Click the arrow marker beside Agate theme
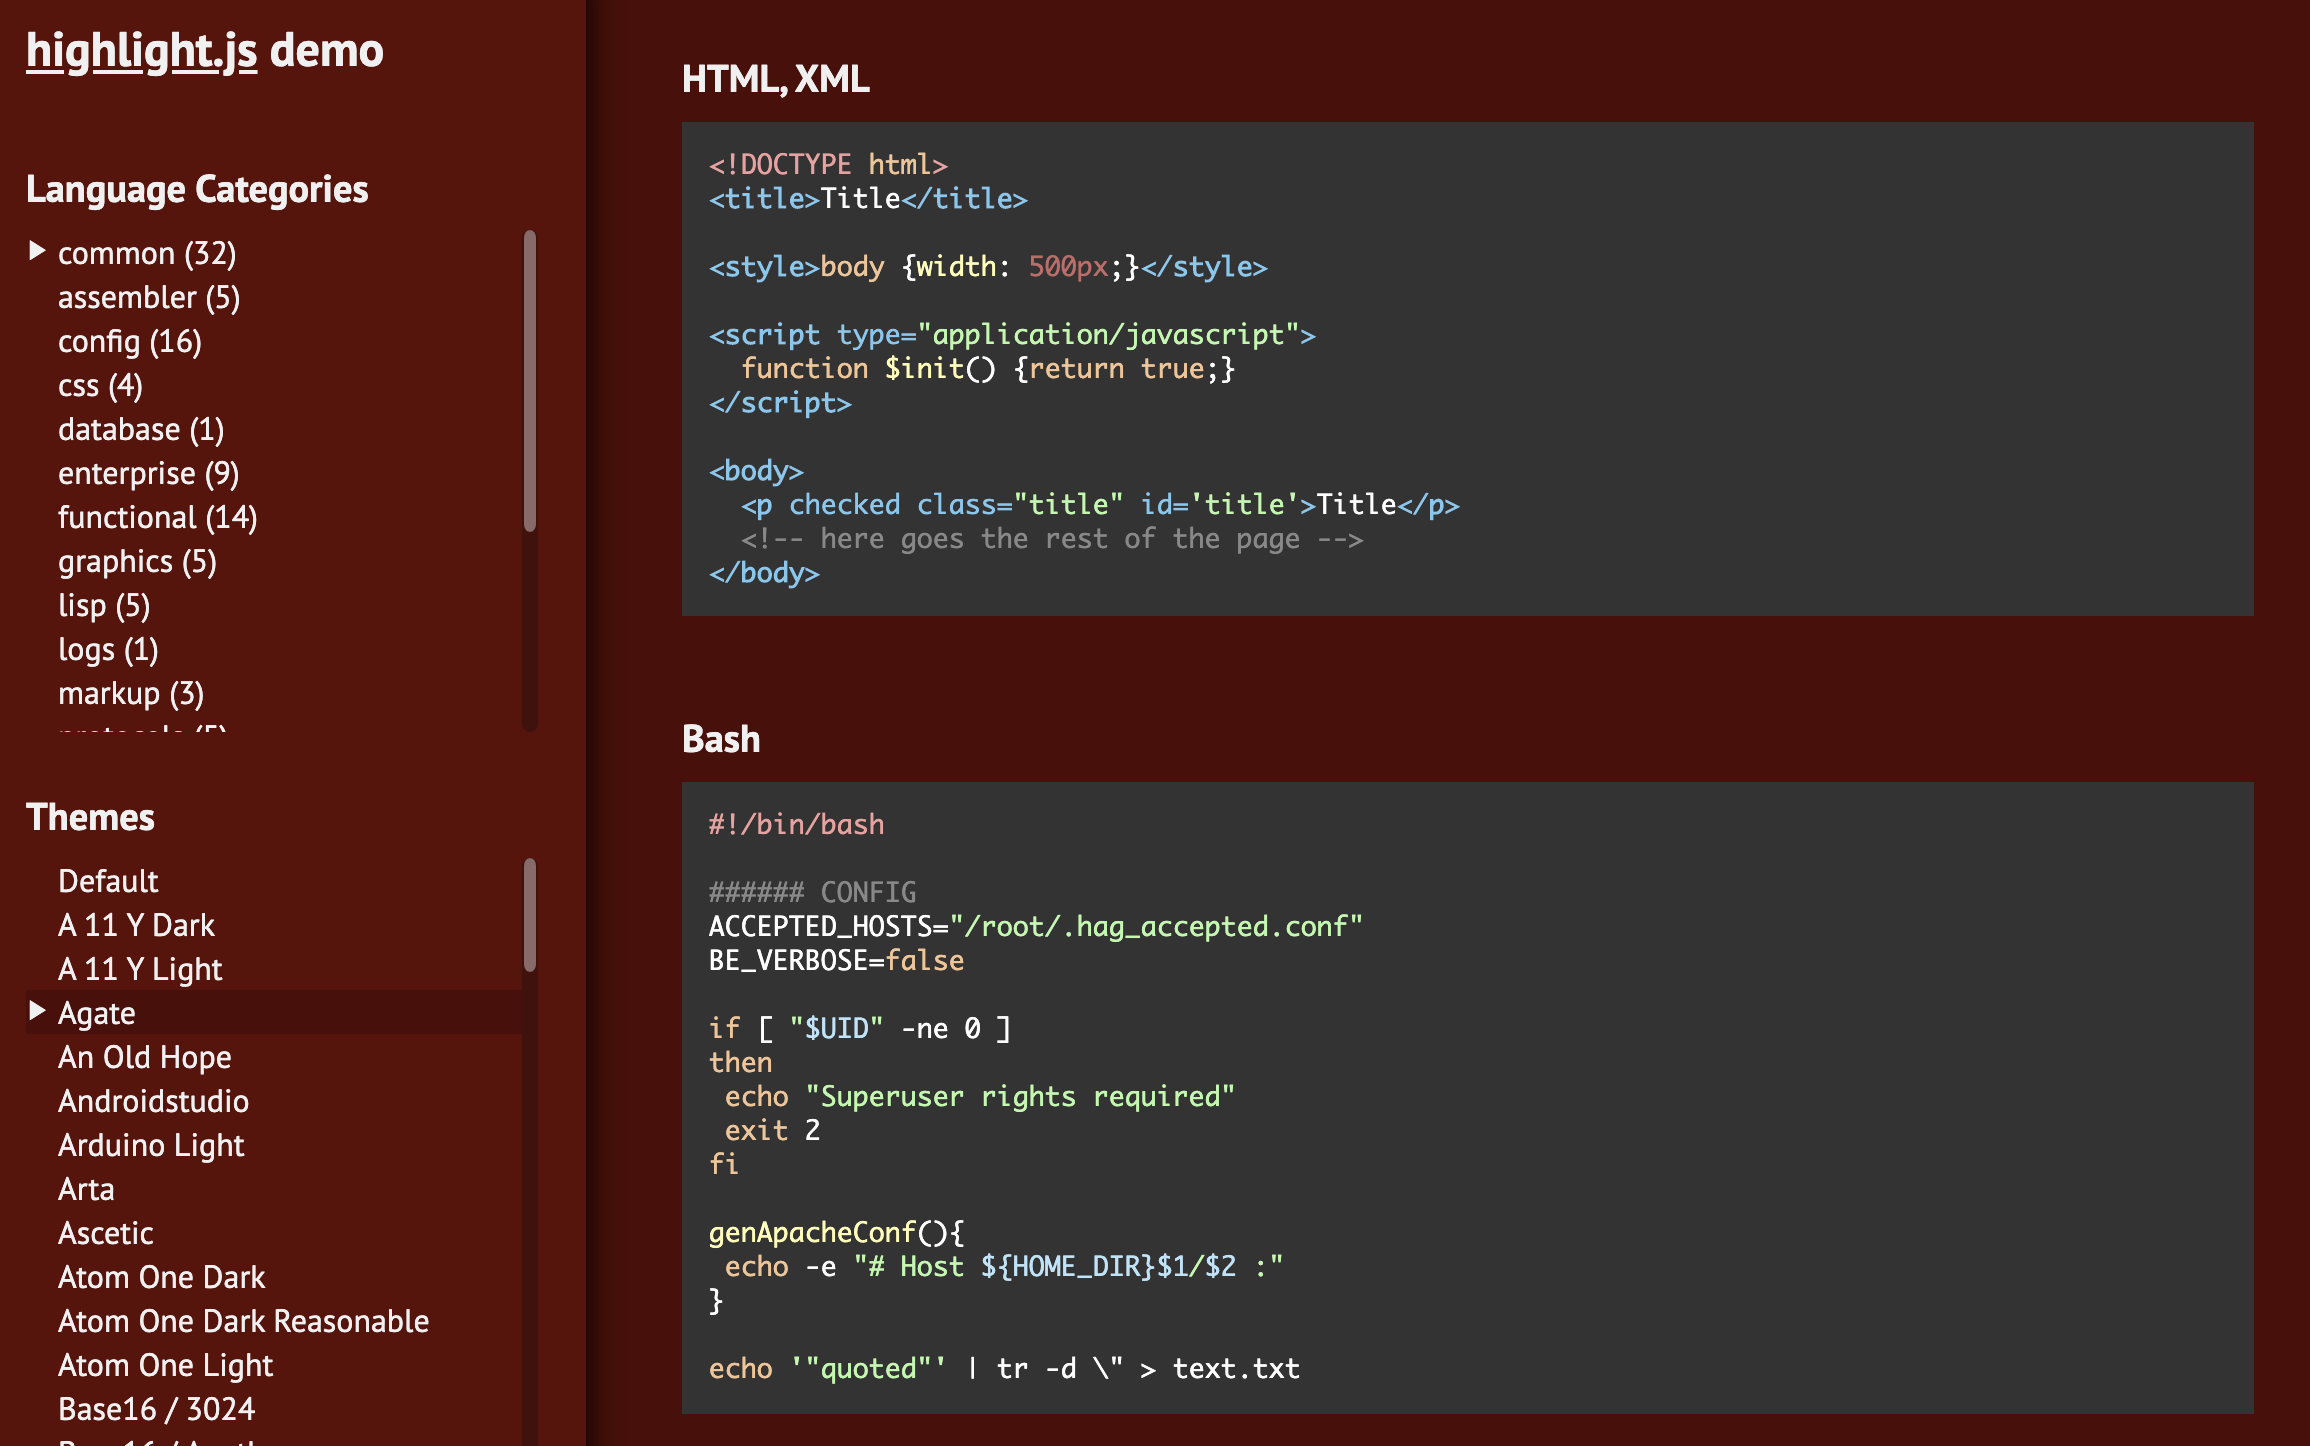Screen dimensions: 2310x1446 37,1011
